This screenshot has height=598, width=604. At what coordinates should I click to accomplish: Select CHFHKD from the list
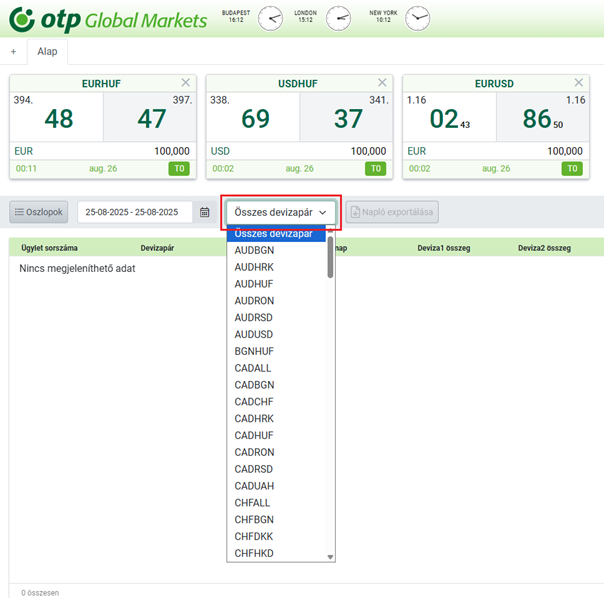tap(276, 553)
